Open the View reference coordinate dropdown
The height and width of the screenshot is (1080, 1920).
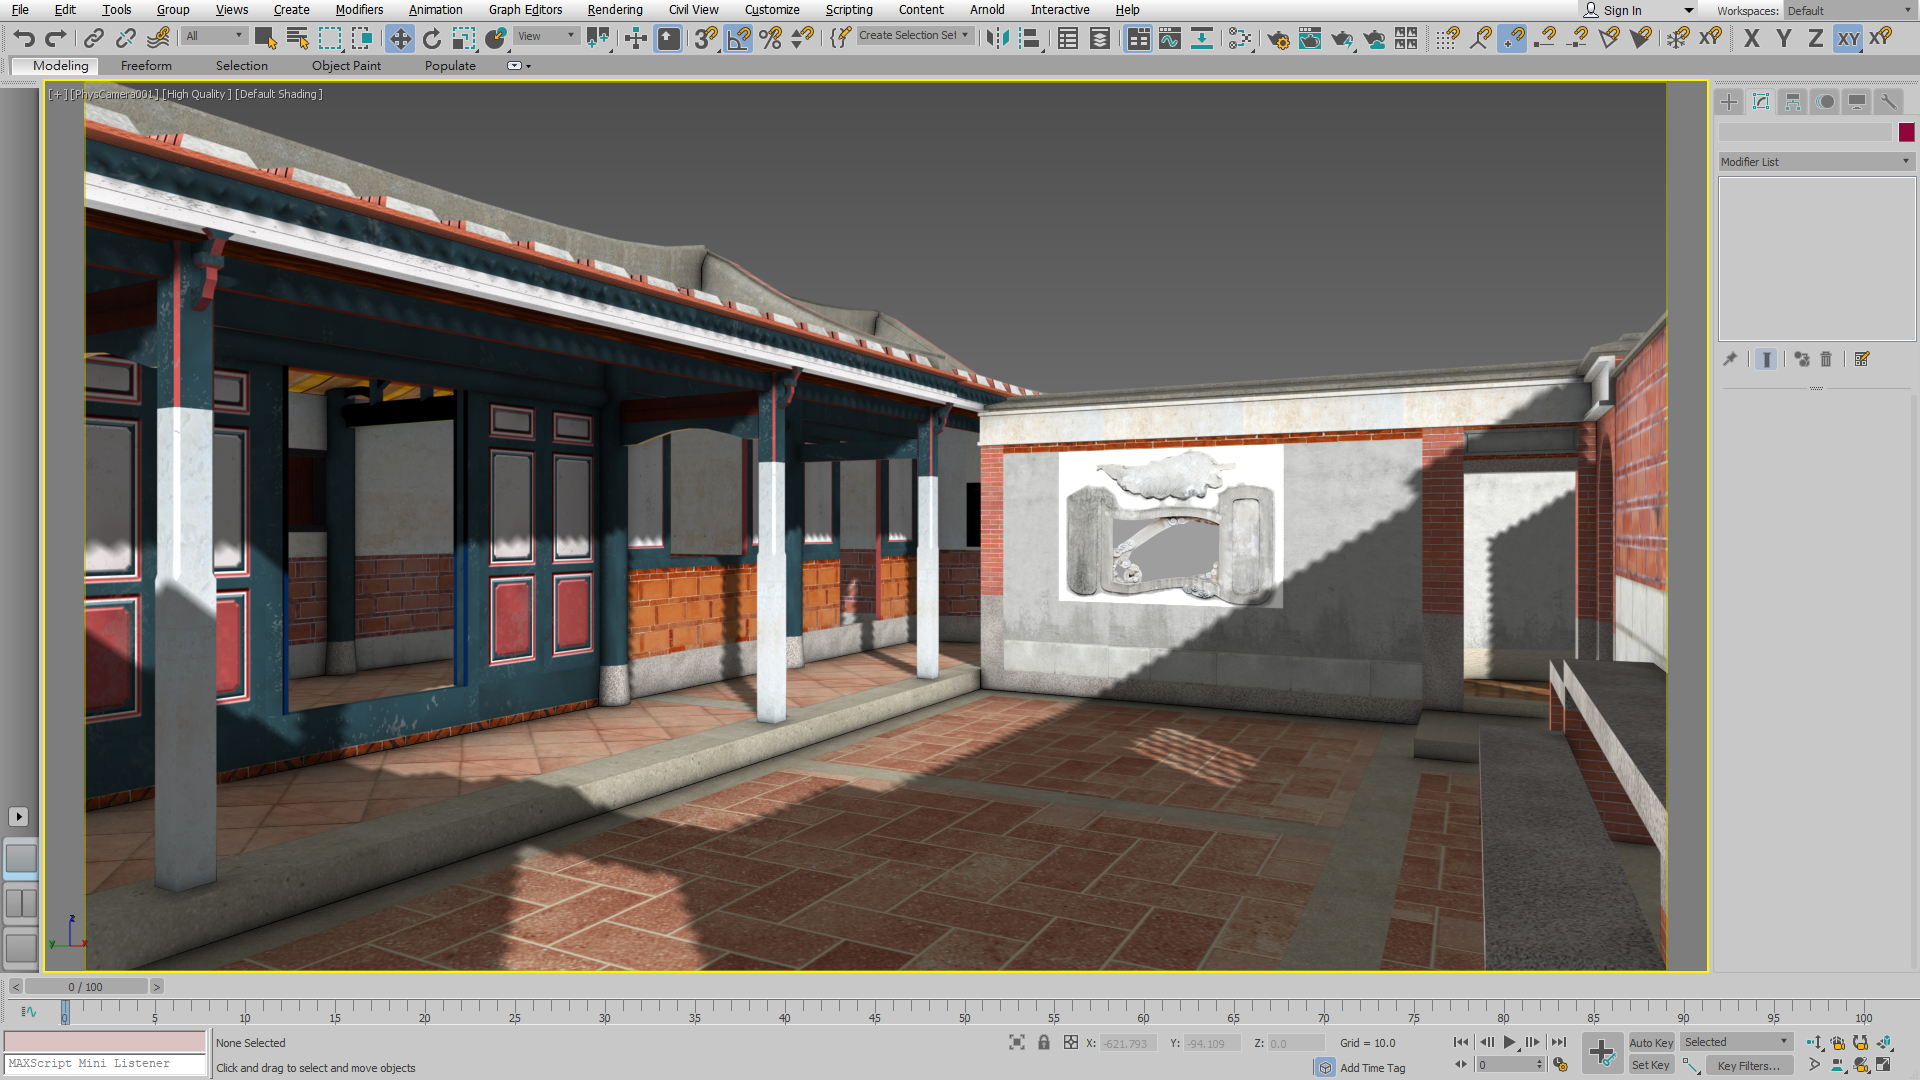(546, 36)
